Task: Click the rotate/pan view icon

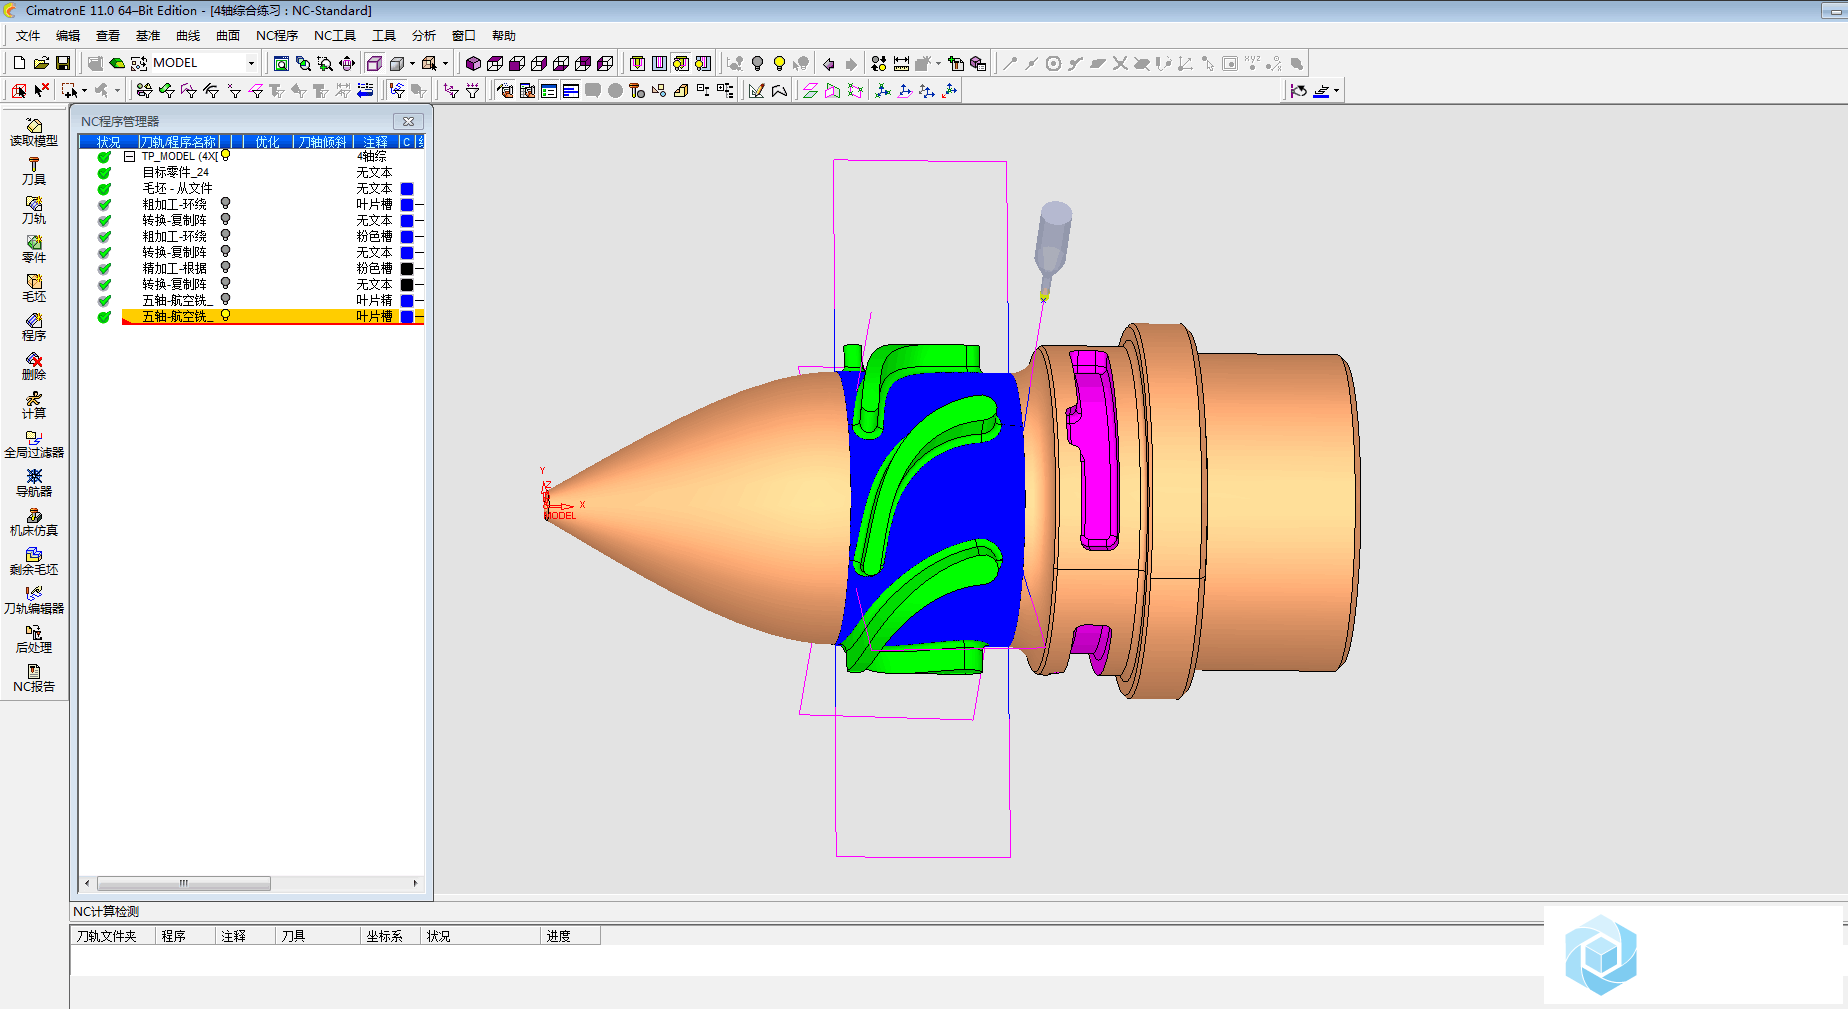Action: click(x=347, y=63)
